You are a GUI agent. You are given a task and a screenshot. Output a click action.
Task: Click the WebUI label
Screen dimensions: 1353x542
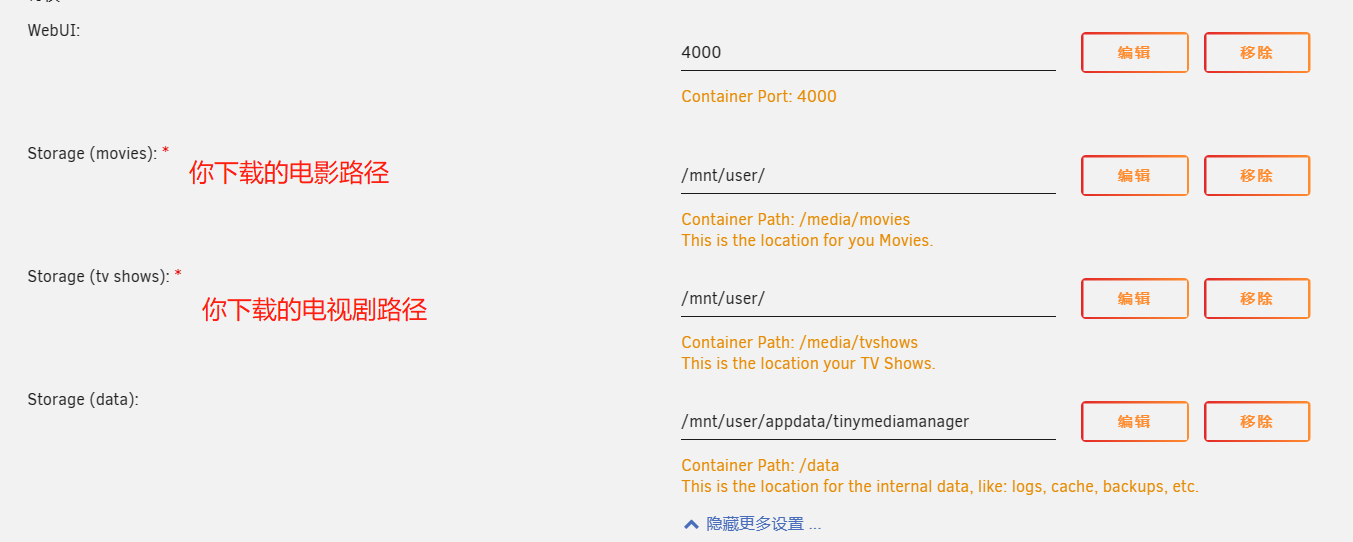pos(54,31)
